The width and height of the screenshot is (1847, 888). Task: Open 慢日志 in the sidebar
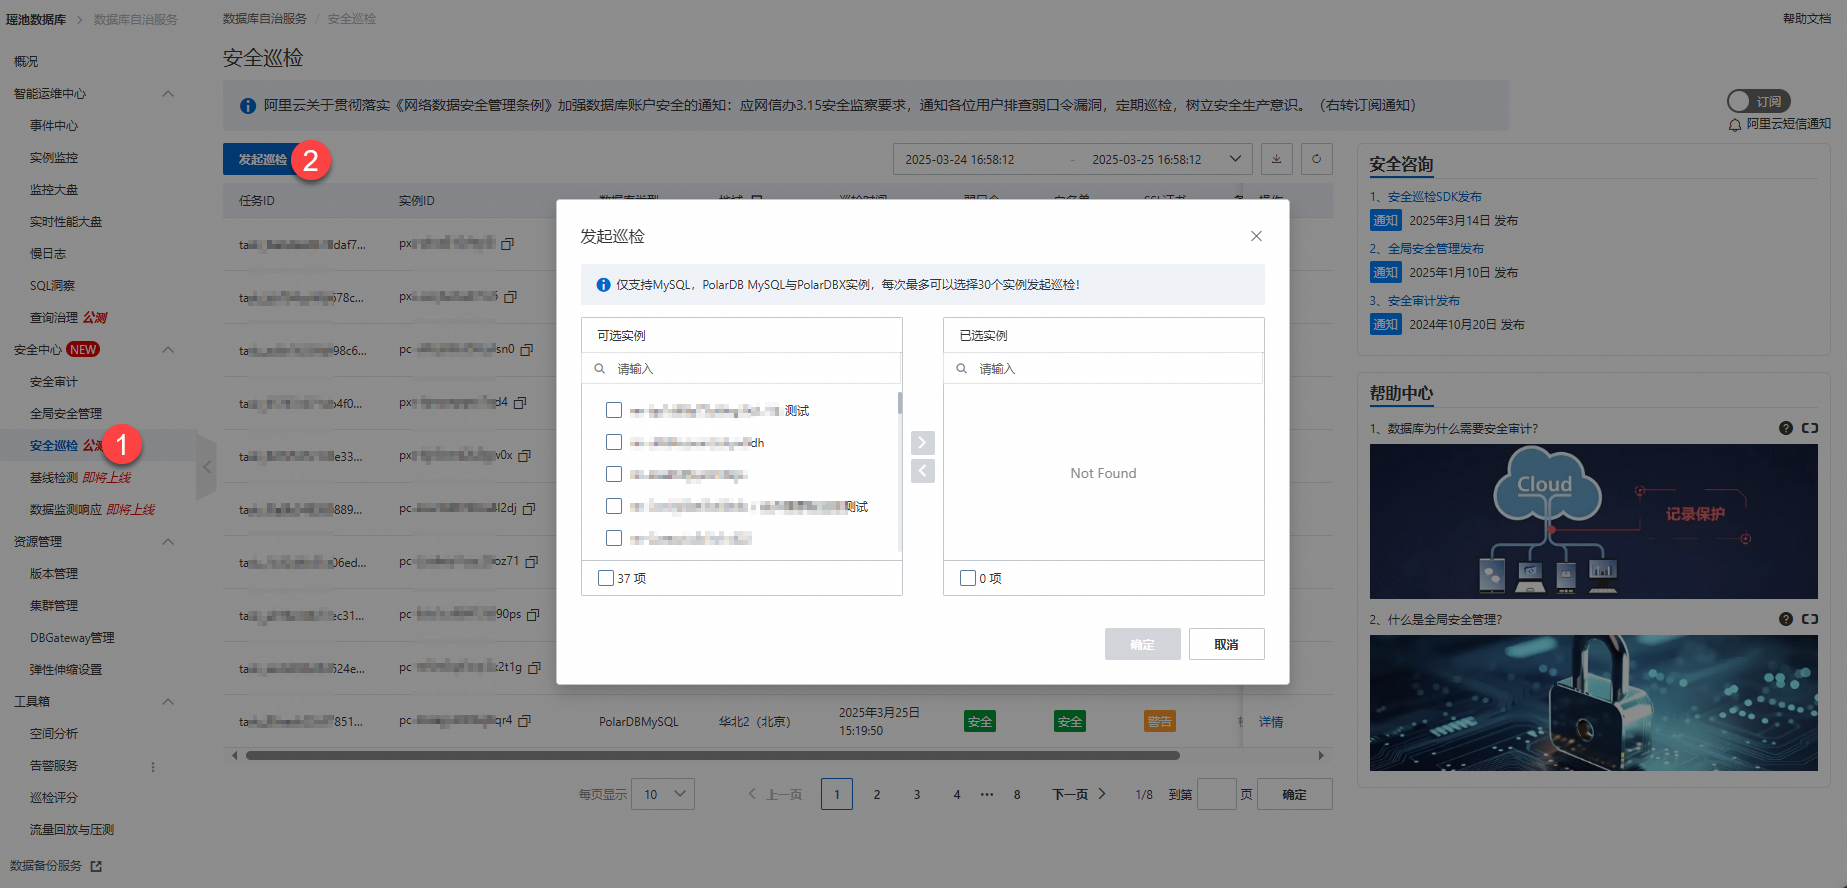(48, 254)
